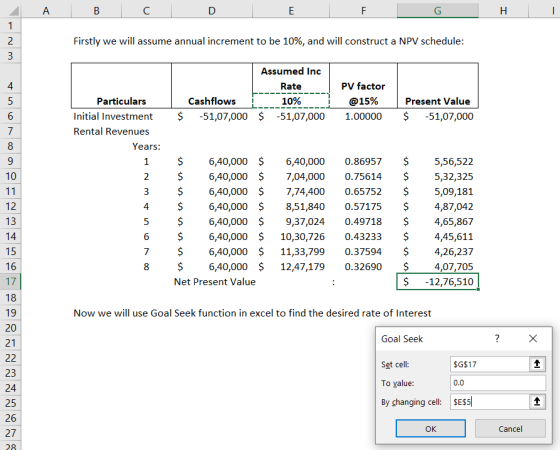Select the 7,74,400 cashflow cell
Image resolution: width=560 pixels, height=450 pixels.
291,191
